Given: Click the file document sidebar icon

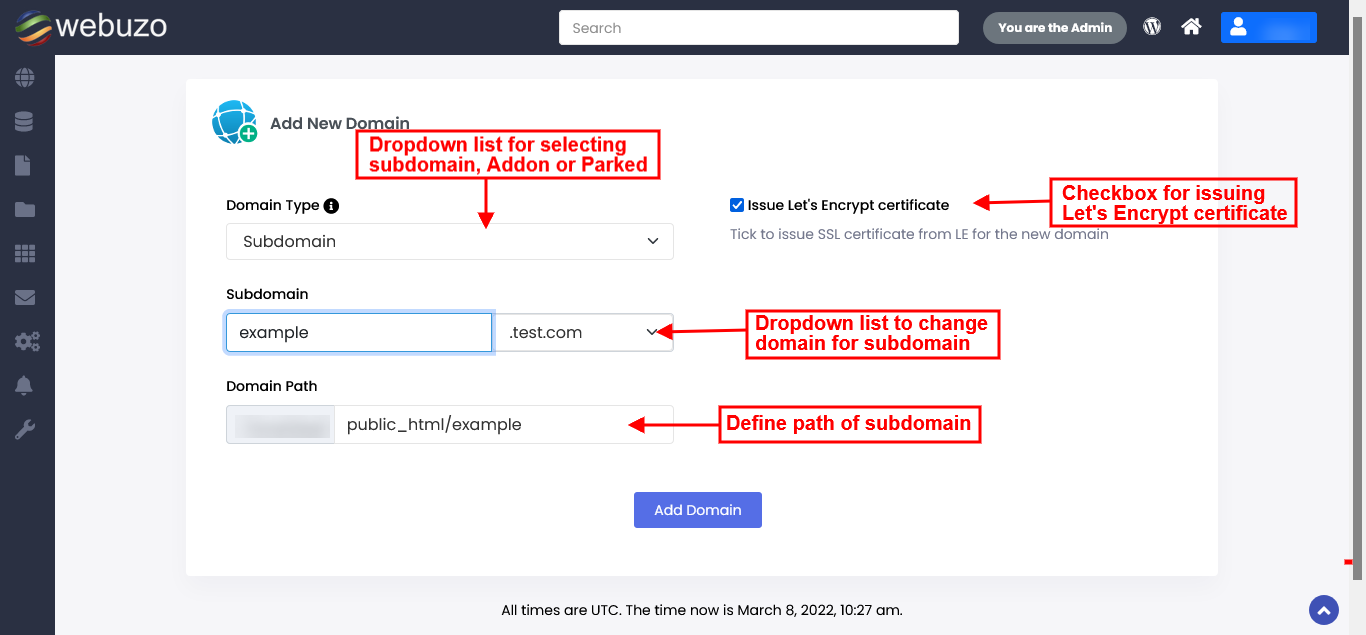Looking at the screenshot, I should (x=25, y=166).
